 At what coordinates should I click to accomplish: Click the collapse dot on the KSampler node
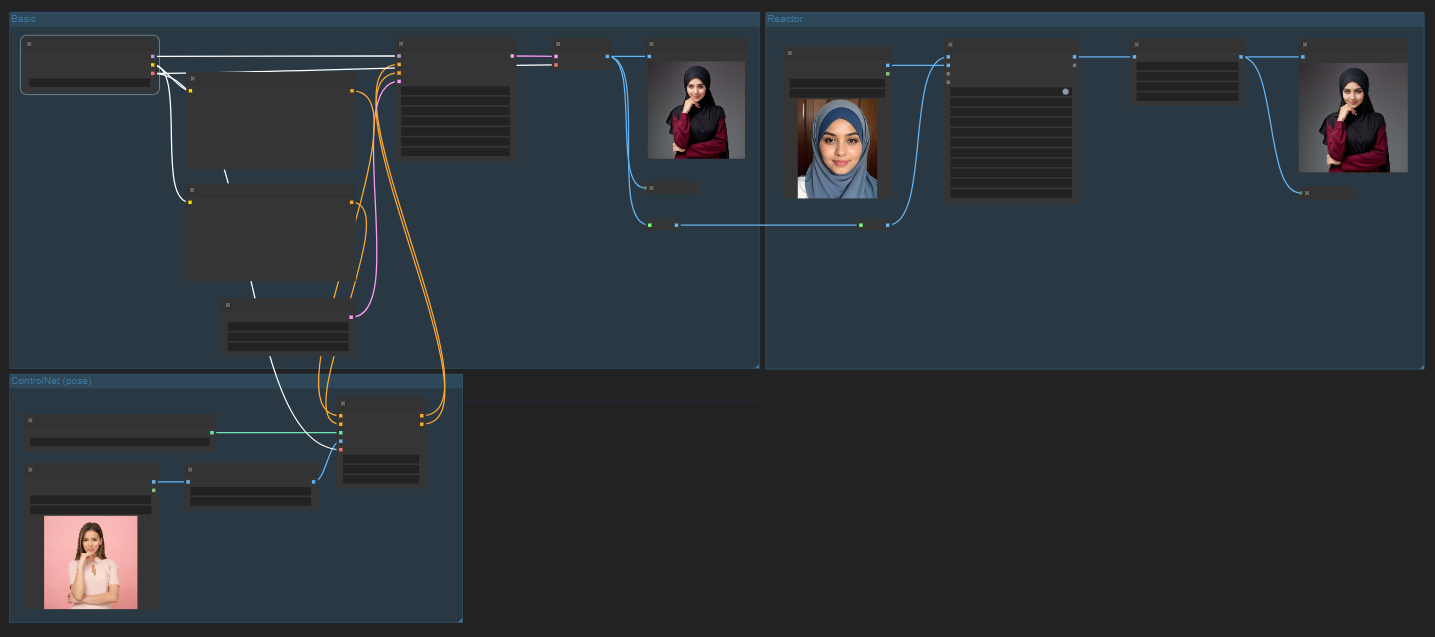401,44
